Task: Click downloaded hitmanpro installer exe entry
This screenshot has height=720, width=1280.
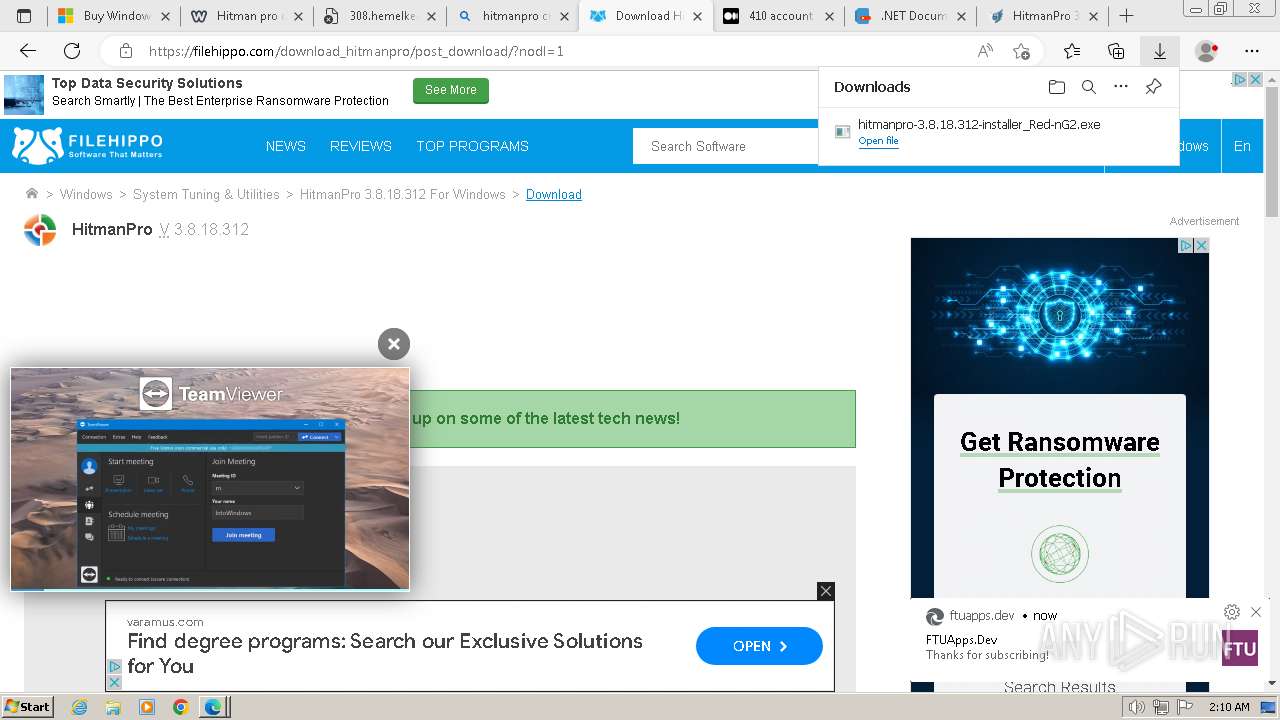Action: (979, 125)
